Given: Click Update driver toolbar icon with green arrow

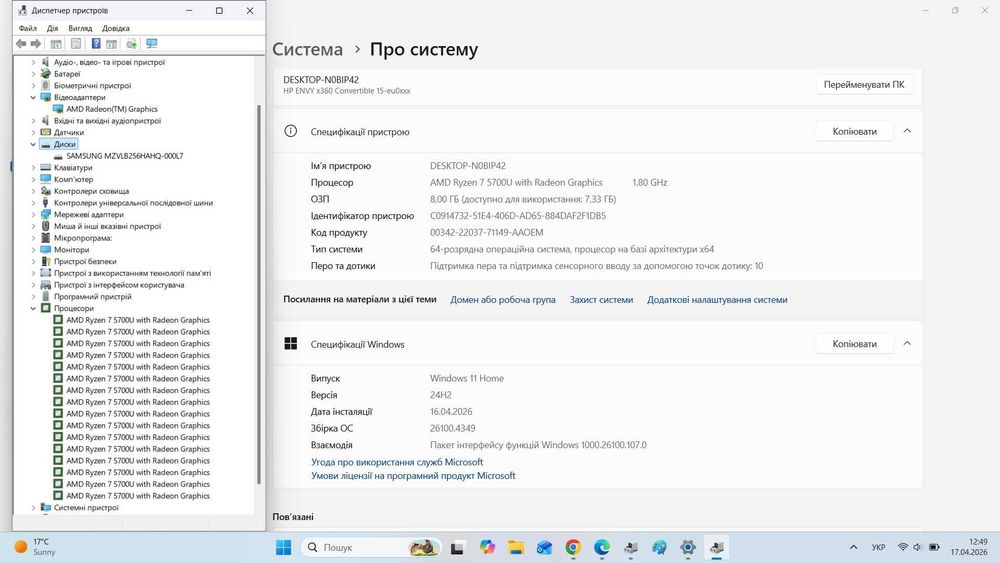Looking at the screenshot, I should pos(131,43).
